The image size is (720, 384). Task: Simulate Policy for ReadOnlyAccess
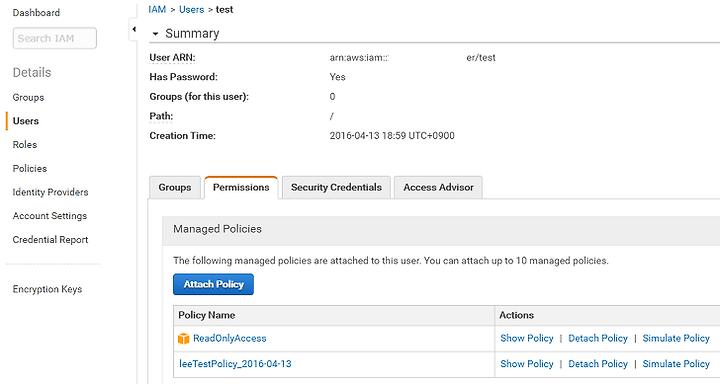pos(676,339)
